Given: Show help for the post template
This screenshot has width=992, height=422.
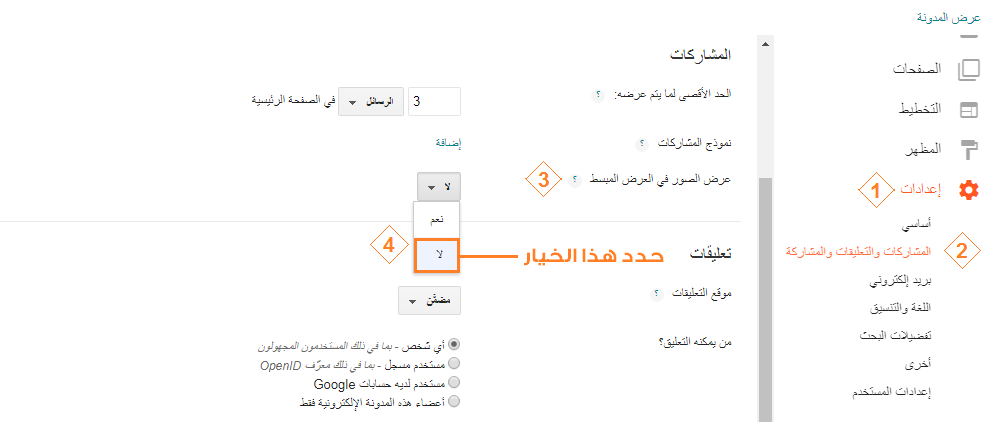Looking at the screenshot, I should point(640,144).
